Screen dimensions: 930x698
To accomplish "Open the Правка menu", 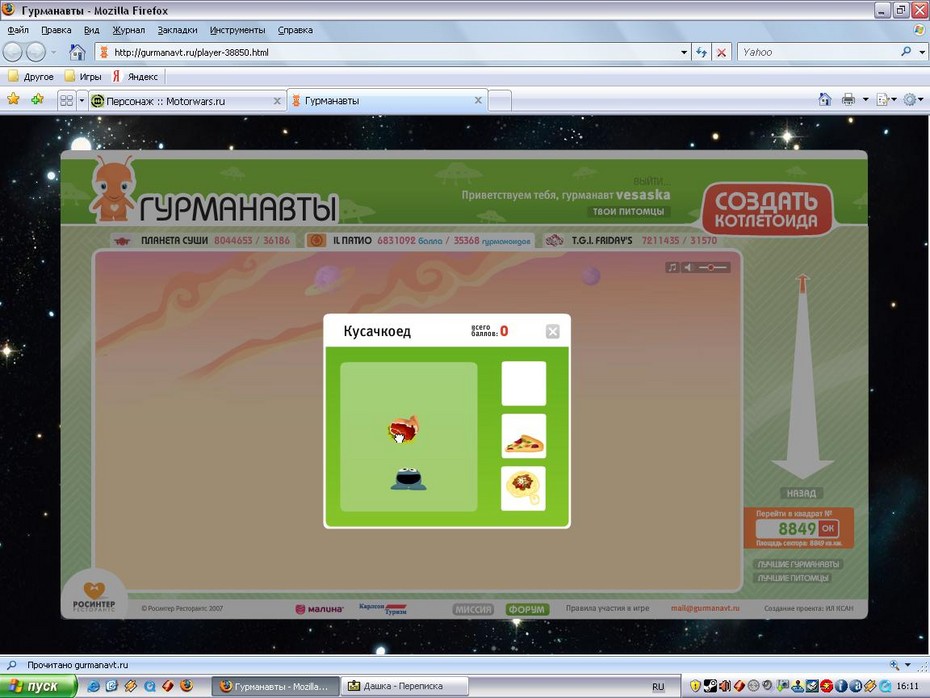I will pyautogui.click(x=56, y=30).
